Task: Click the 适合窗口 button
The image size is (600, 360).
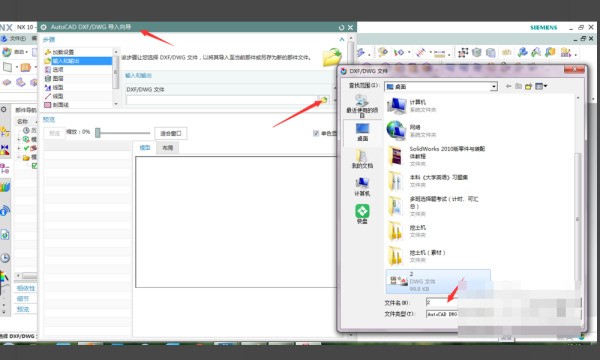Action: (x=171, y=134)
